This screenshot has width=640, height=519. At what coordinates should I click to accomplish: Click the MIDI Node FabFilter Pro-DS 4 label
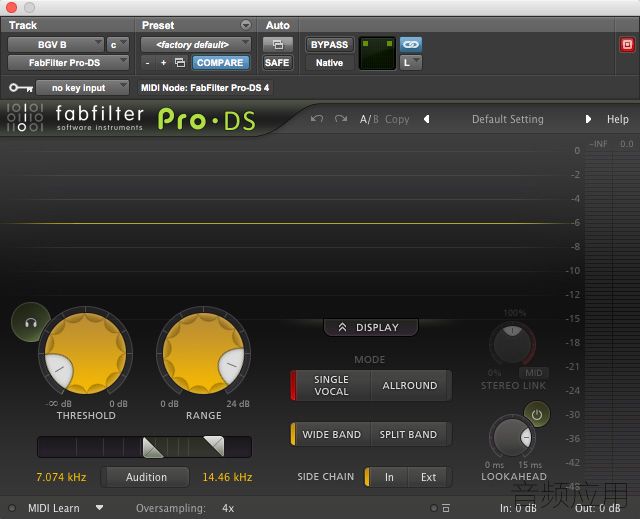[x=205, y=87]
